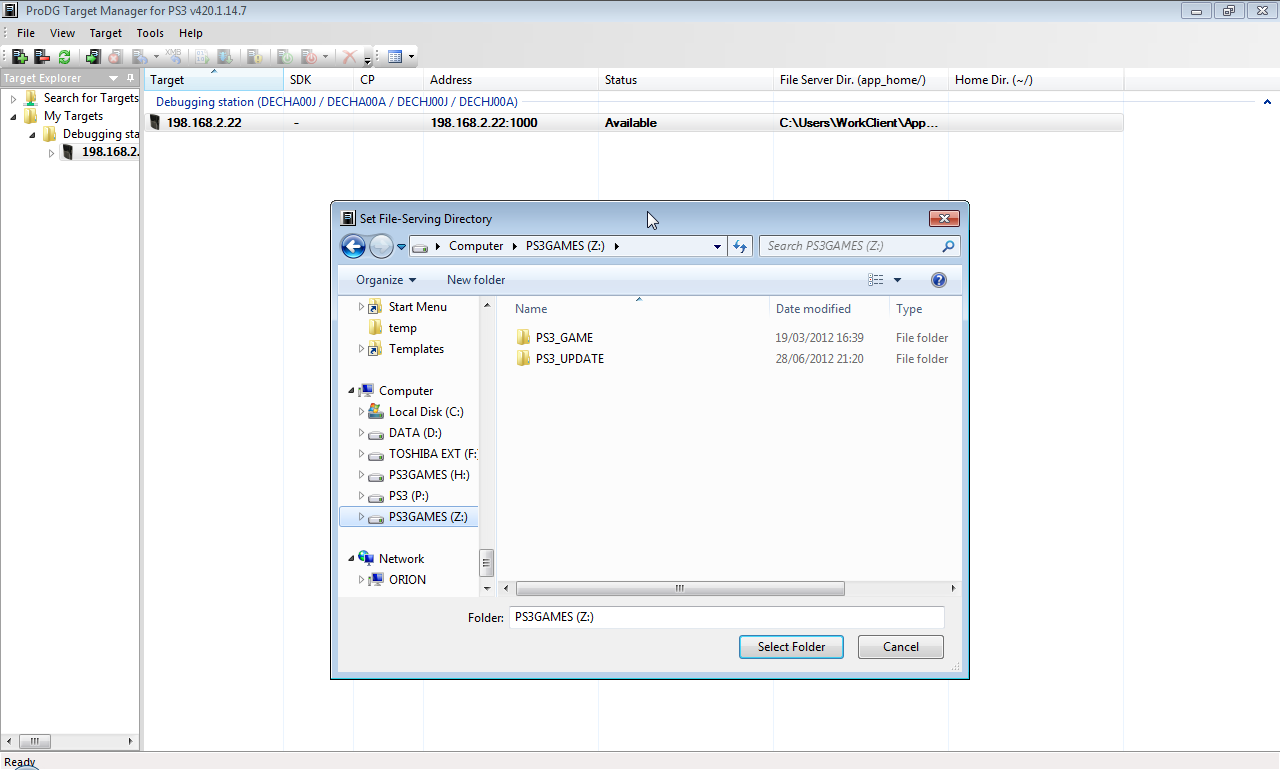Click Computer in the address bar breadcrumb
This screenshot has height=770, width=1280.
coord(476,246)
